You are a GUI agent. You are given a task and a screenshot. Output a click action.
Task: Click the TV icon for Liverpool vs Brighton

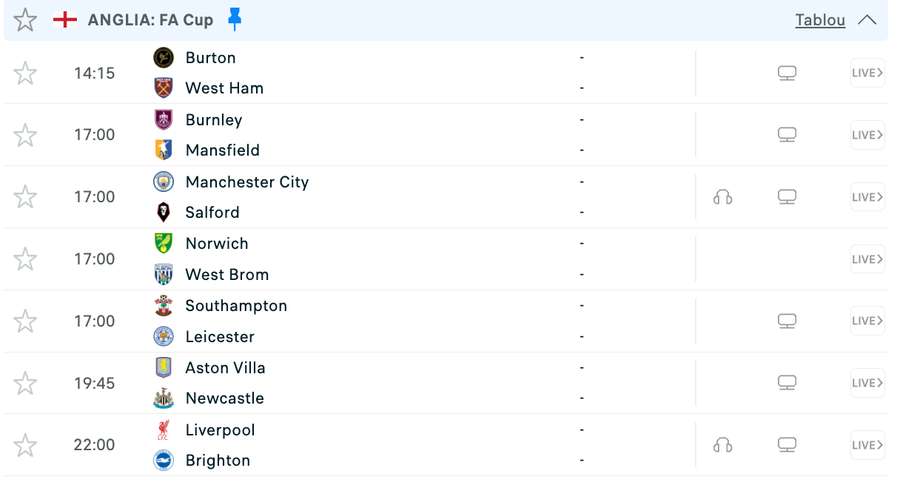click(x=787, y=445)
